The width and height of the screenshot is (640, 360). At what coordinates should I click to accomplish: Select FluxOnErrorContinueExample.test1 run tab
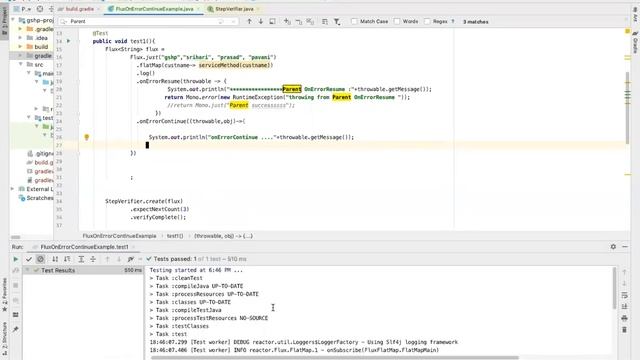pos(84,247)
